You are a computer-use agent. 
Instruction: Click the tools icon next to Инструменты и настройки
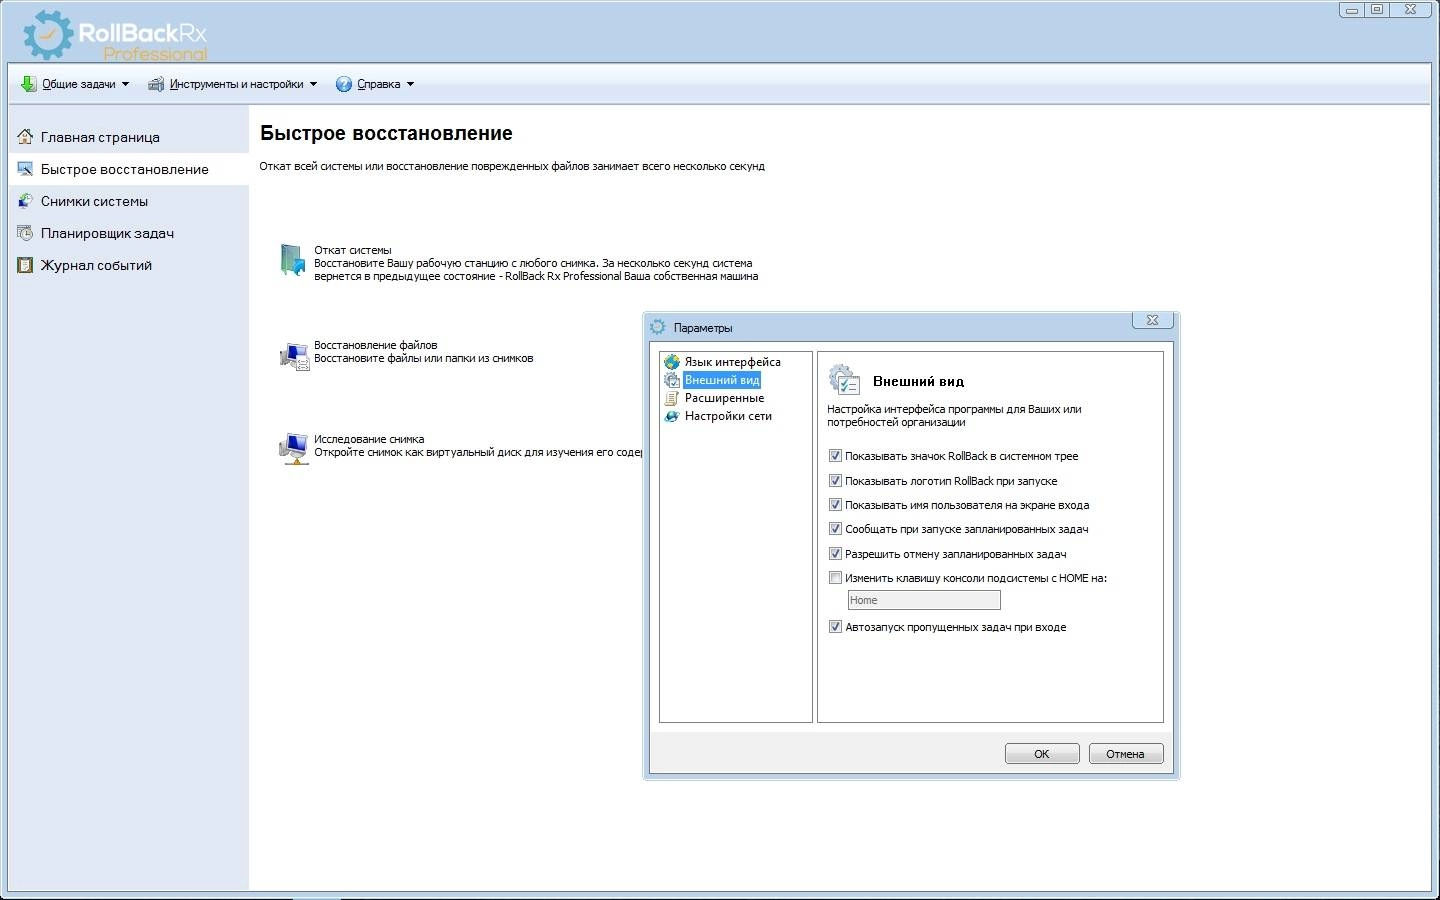156,84
